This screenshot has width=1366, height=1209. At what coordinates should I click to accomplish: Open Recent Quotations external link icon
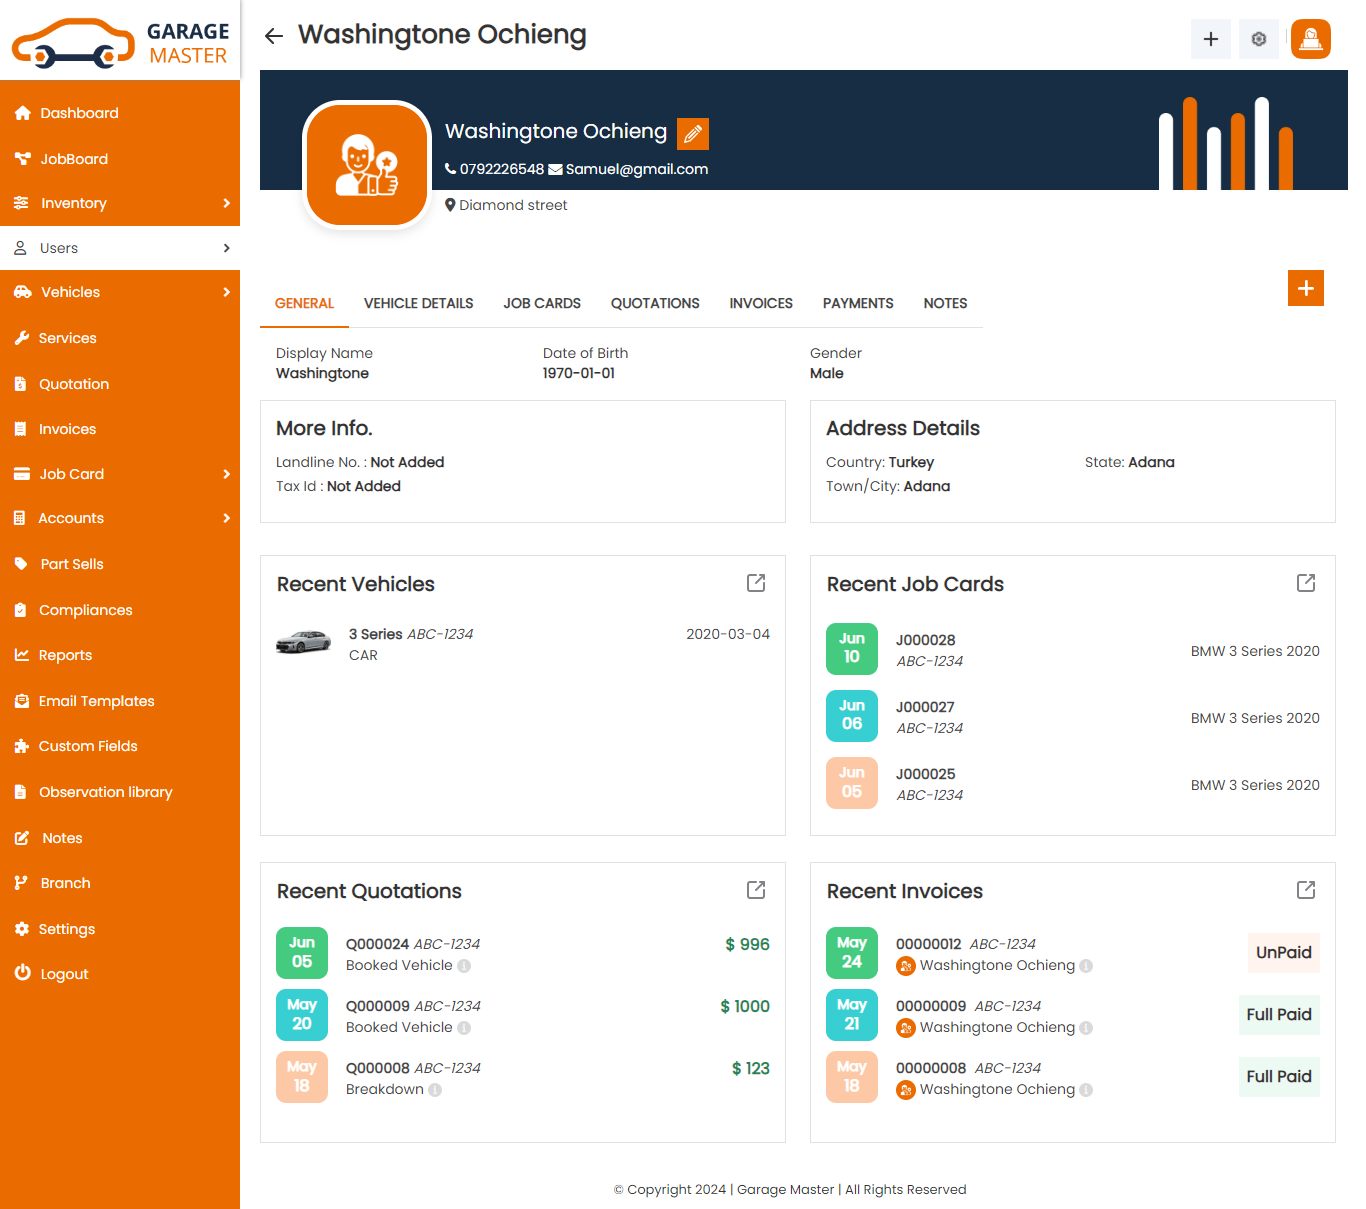coord(756,890)
